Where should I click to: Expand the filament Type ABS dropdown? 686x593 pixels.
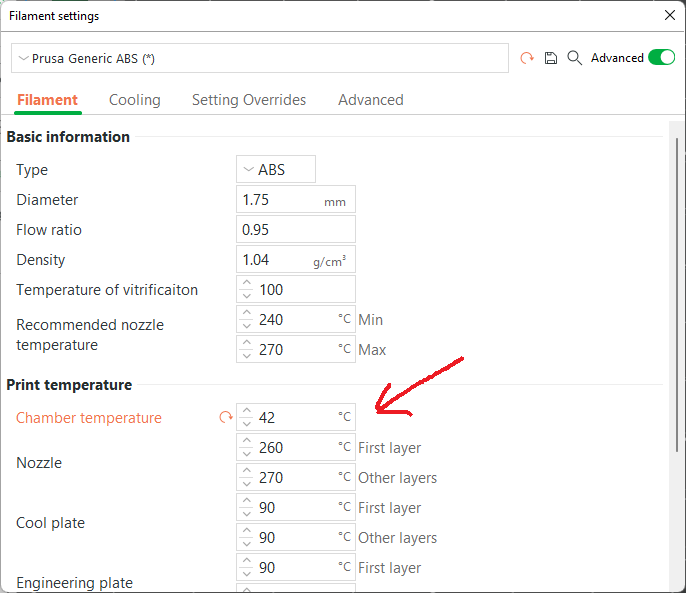276,170
